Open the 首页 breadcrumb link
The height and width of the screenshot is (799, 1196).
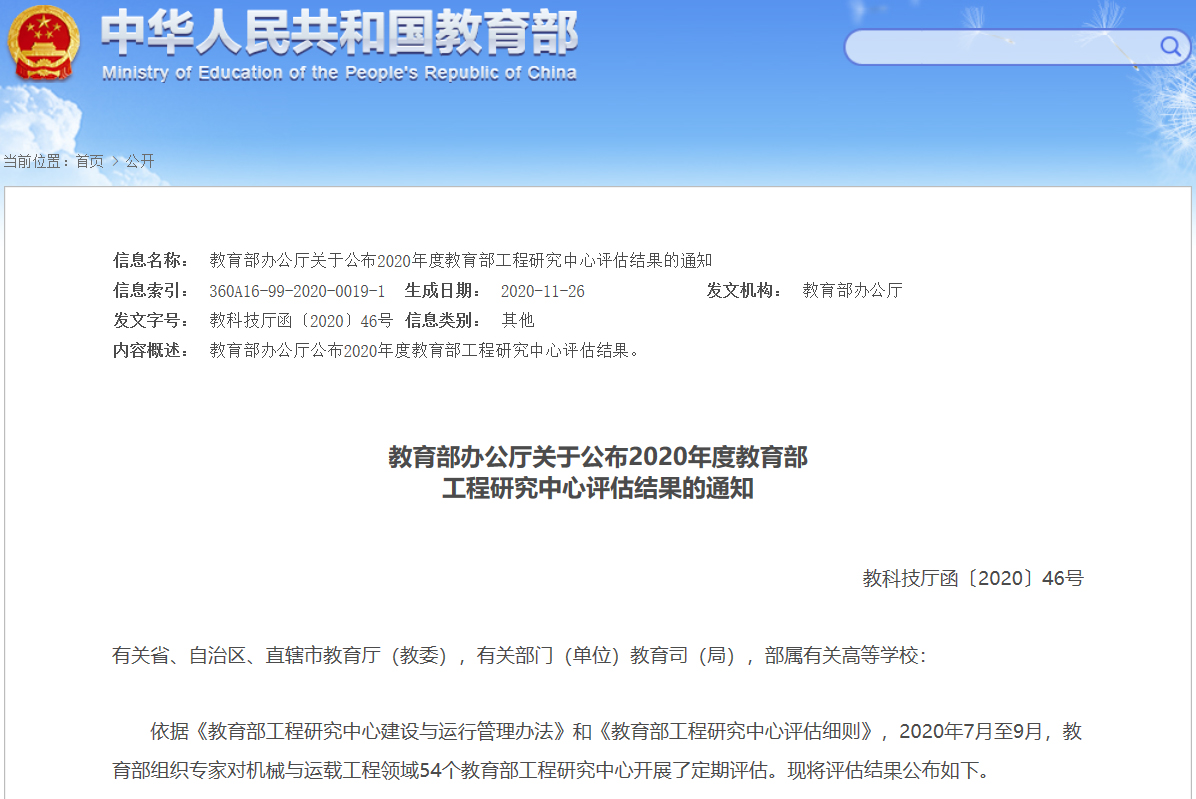coord(89,161)
